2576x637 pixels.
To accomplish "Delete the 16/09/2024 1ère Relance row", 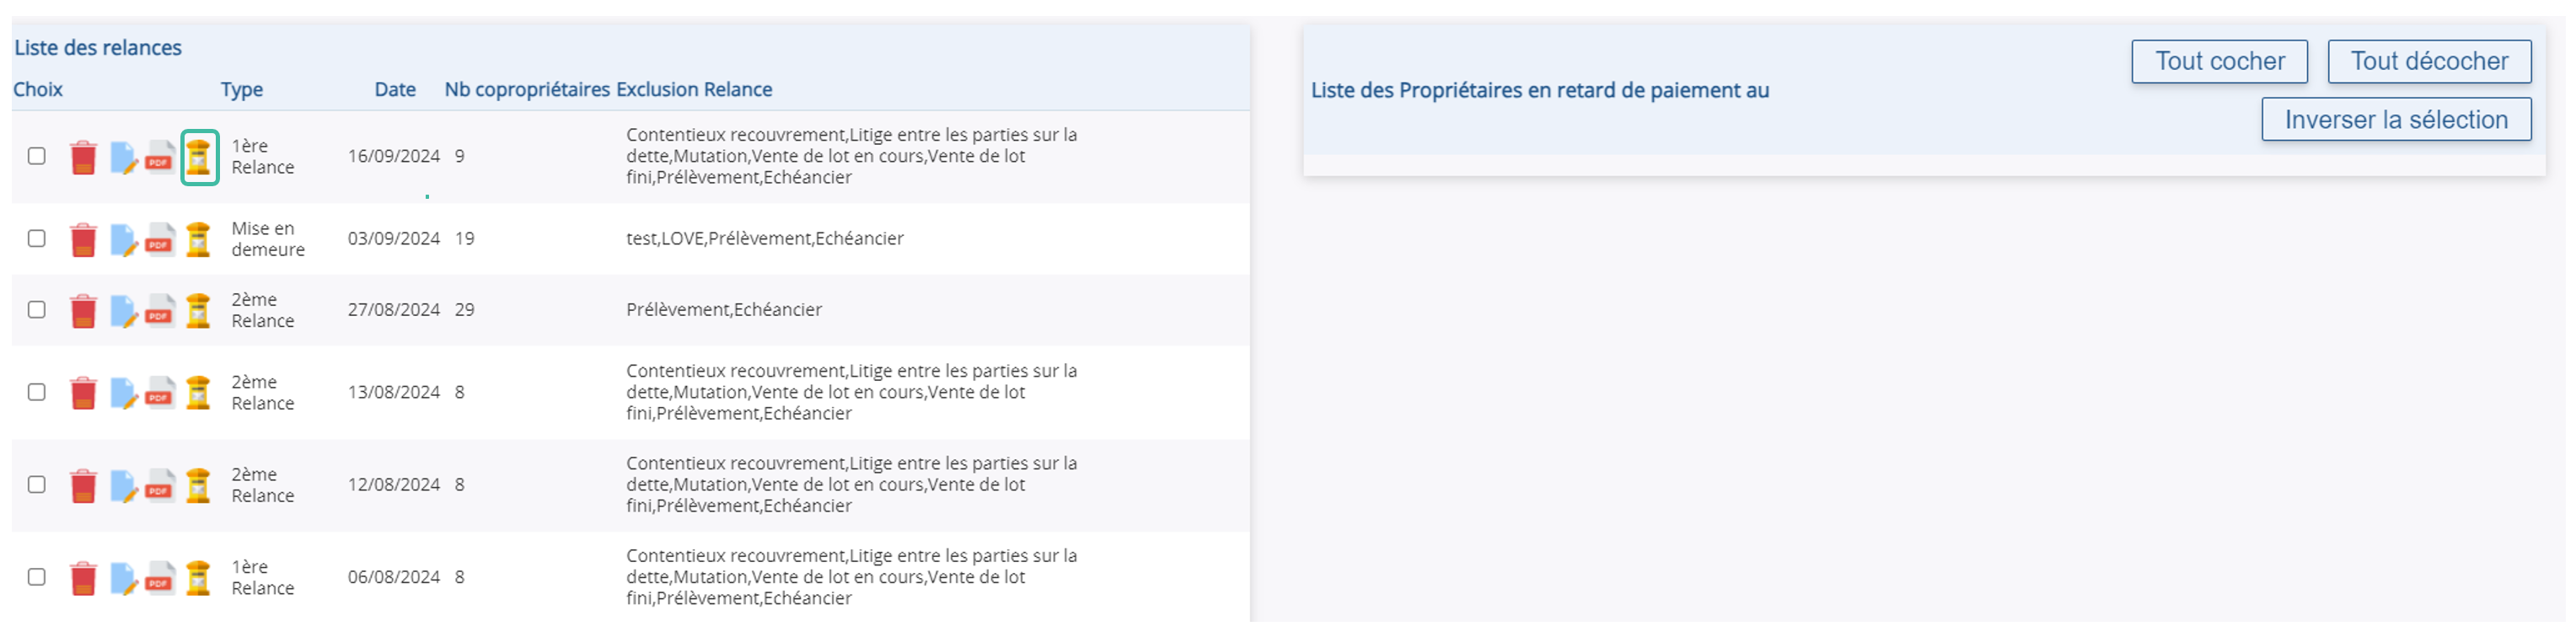I will 83,157.
